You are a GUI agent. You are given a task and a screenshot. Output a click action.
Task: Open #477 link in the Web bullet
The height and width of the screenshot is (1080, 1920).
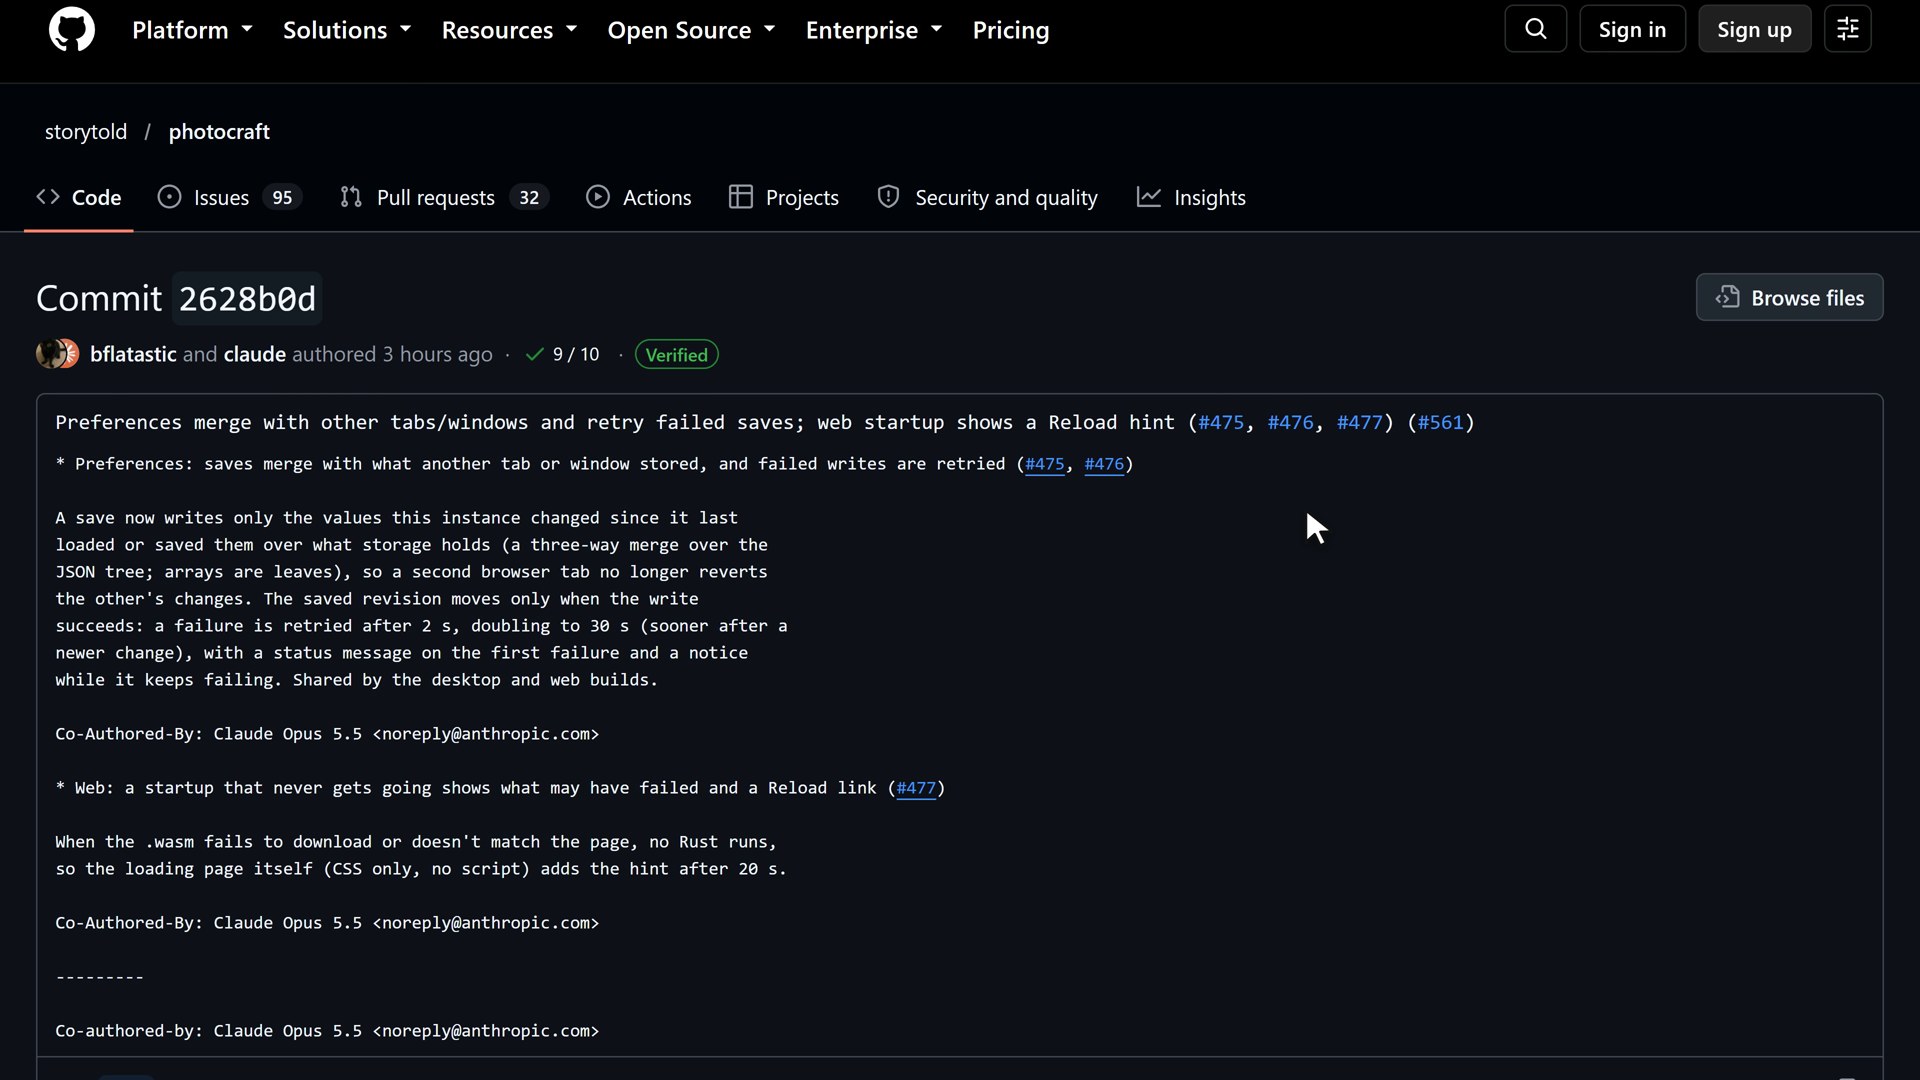[916, 788]
